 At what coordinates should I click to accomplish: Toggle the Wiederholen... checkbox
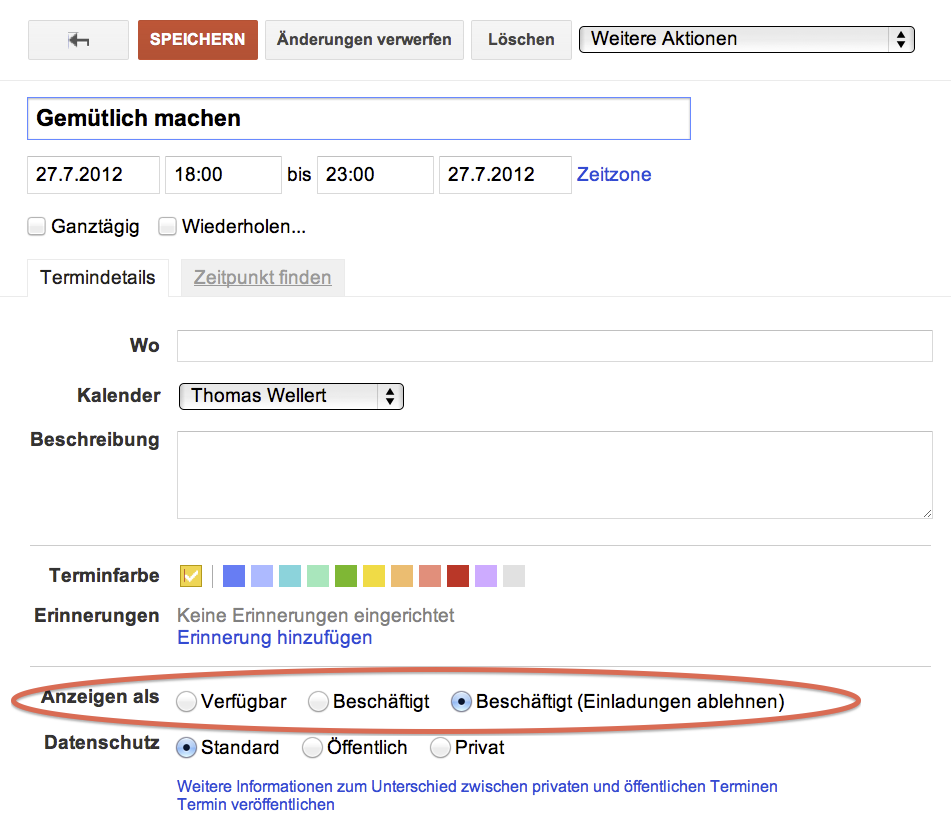167,226
